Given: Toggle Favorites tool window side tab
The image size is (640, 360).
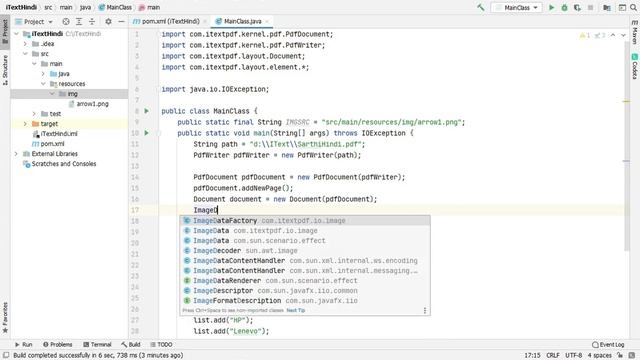Looking at the screenshot, I should (x=5, y=318).
